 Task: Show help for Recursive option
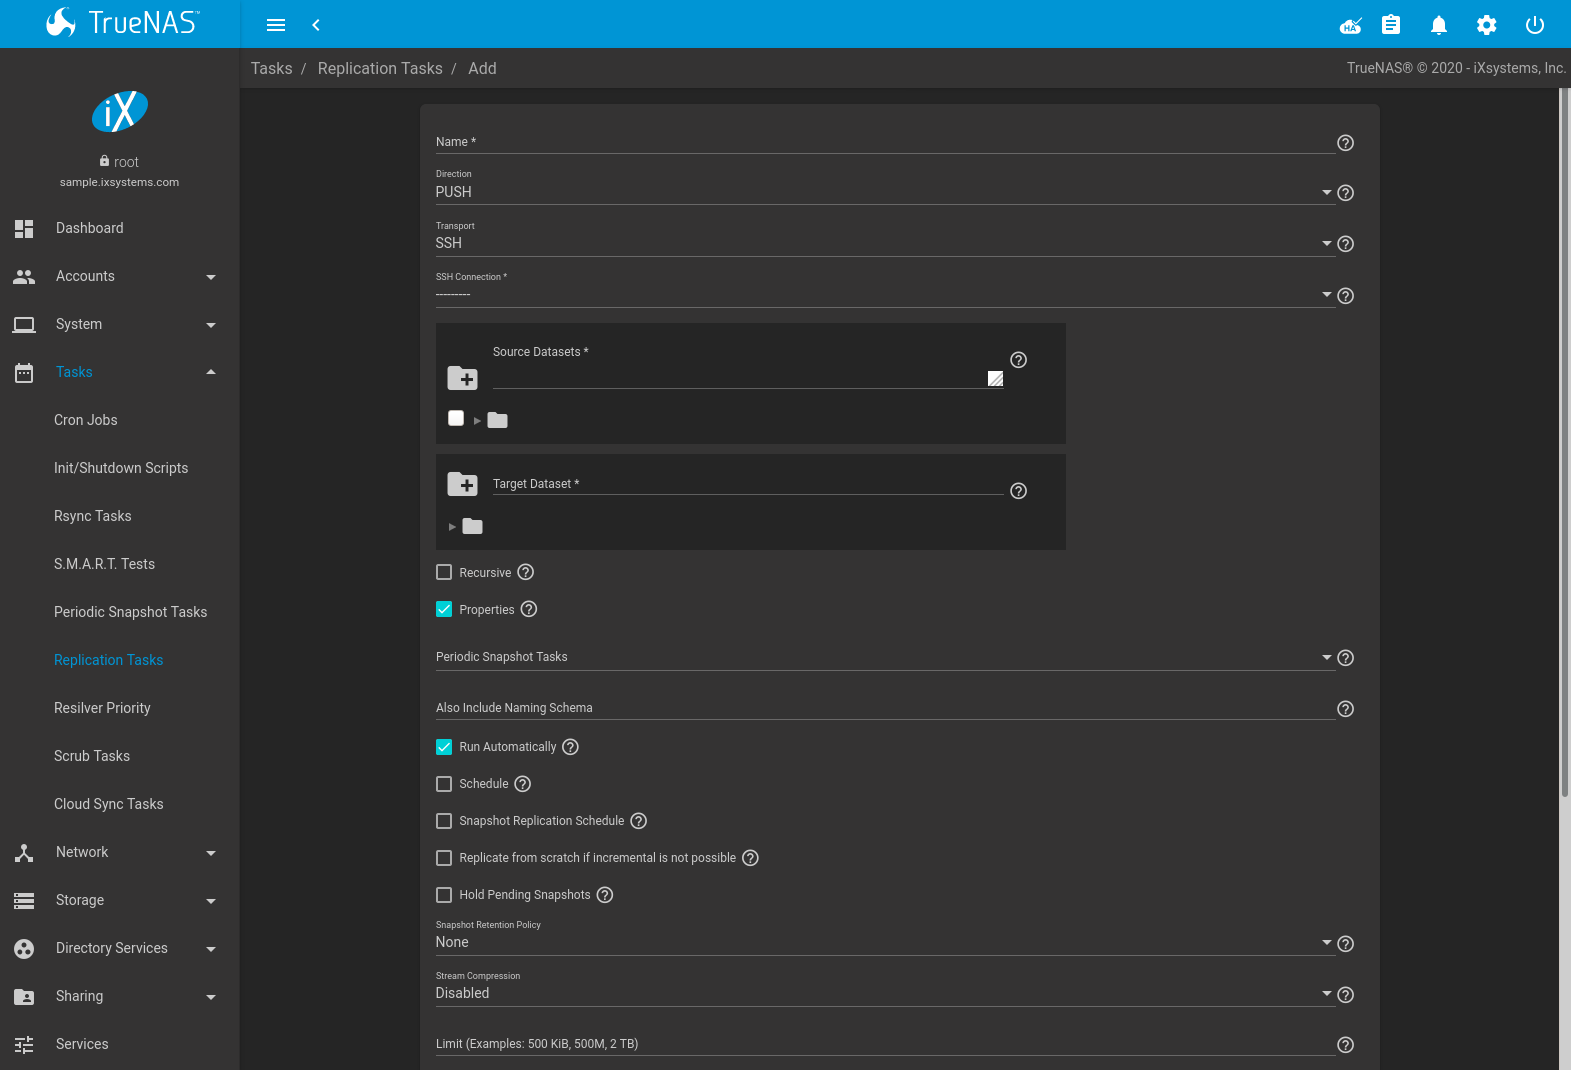[526, 572]
